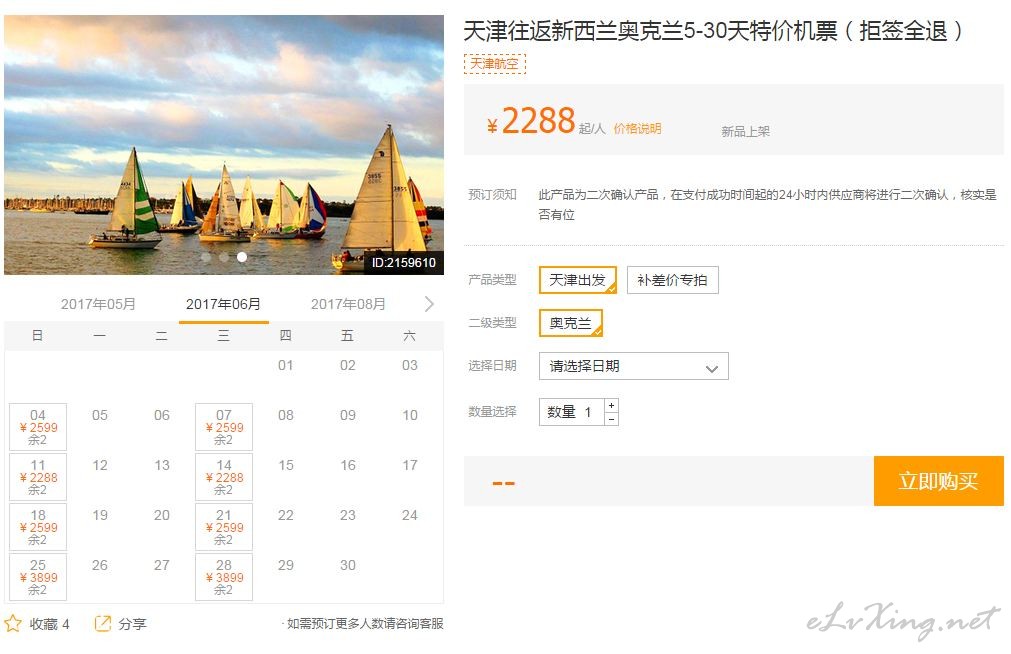Select June 25 priced ¥3899
This screenshot has height=654, width=1011.
click(x=38, y=577)
